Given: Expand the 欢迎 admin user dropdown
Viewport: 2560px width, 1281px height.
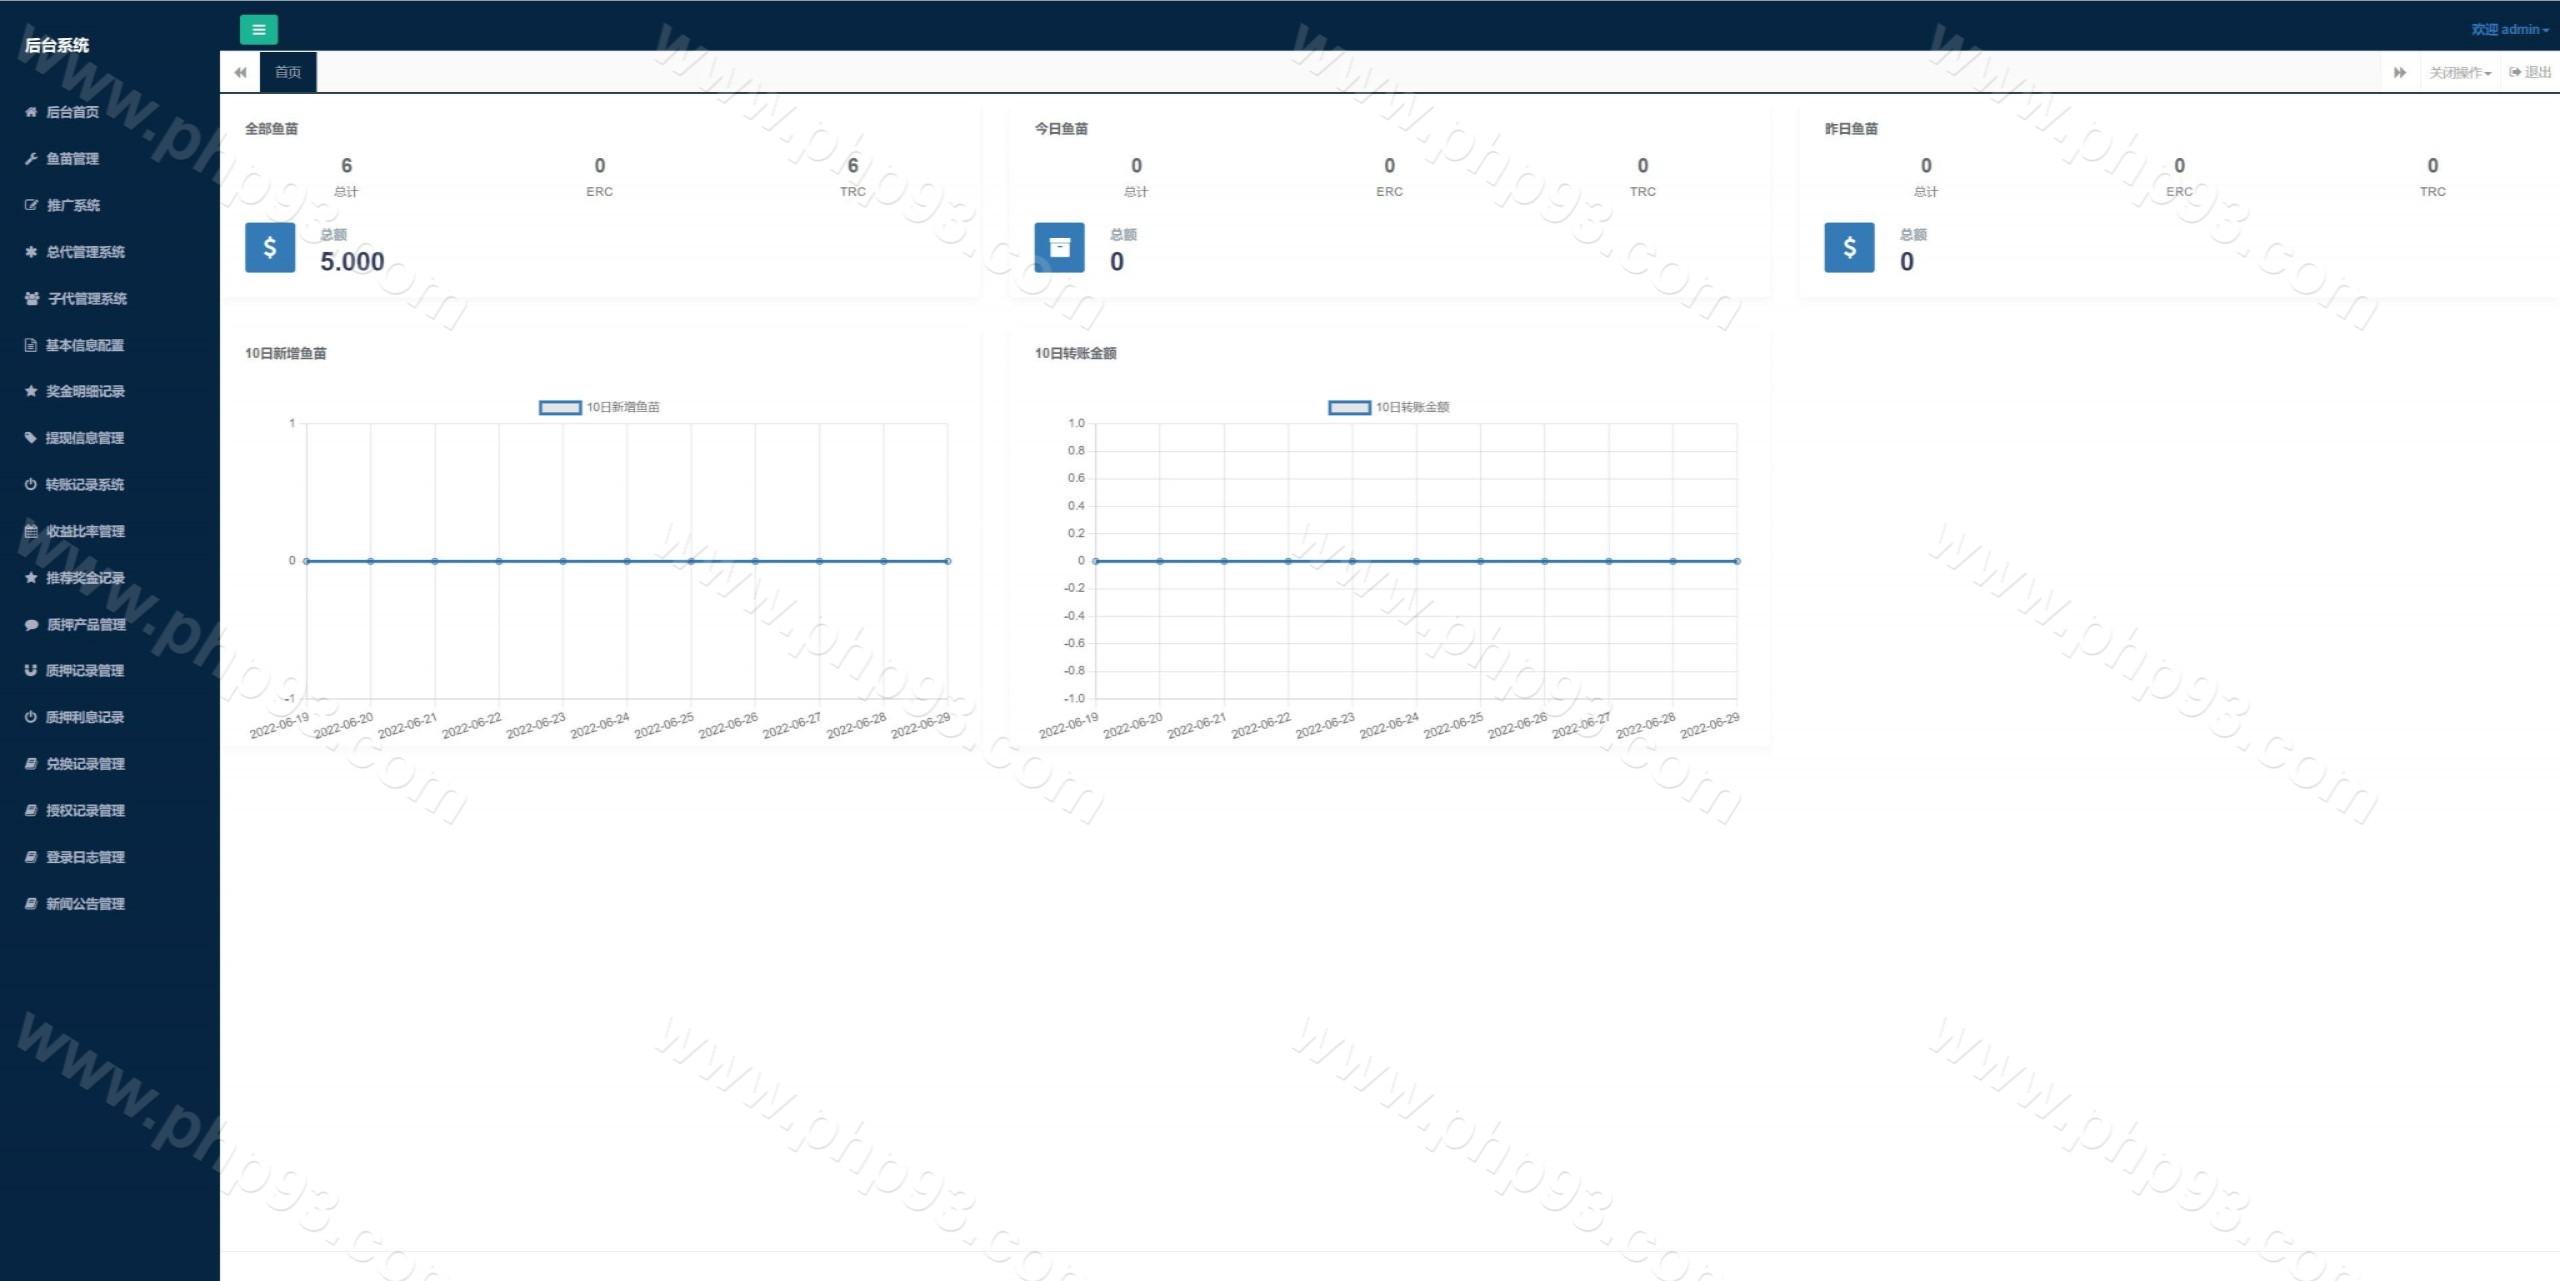Looking at the screenshot, I should (x=2509, y=29).
